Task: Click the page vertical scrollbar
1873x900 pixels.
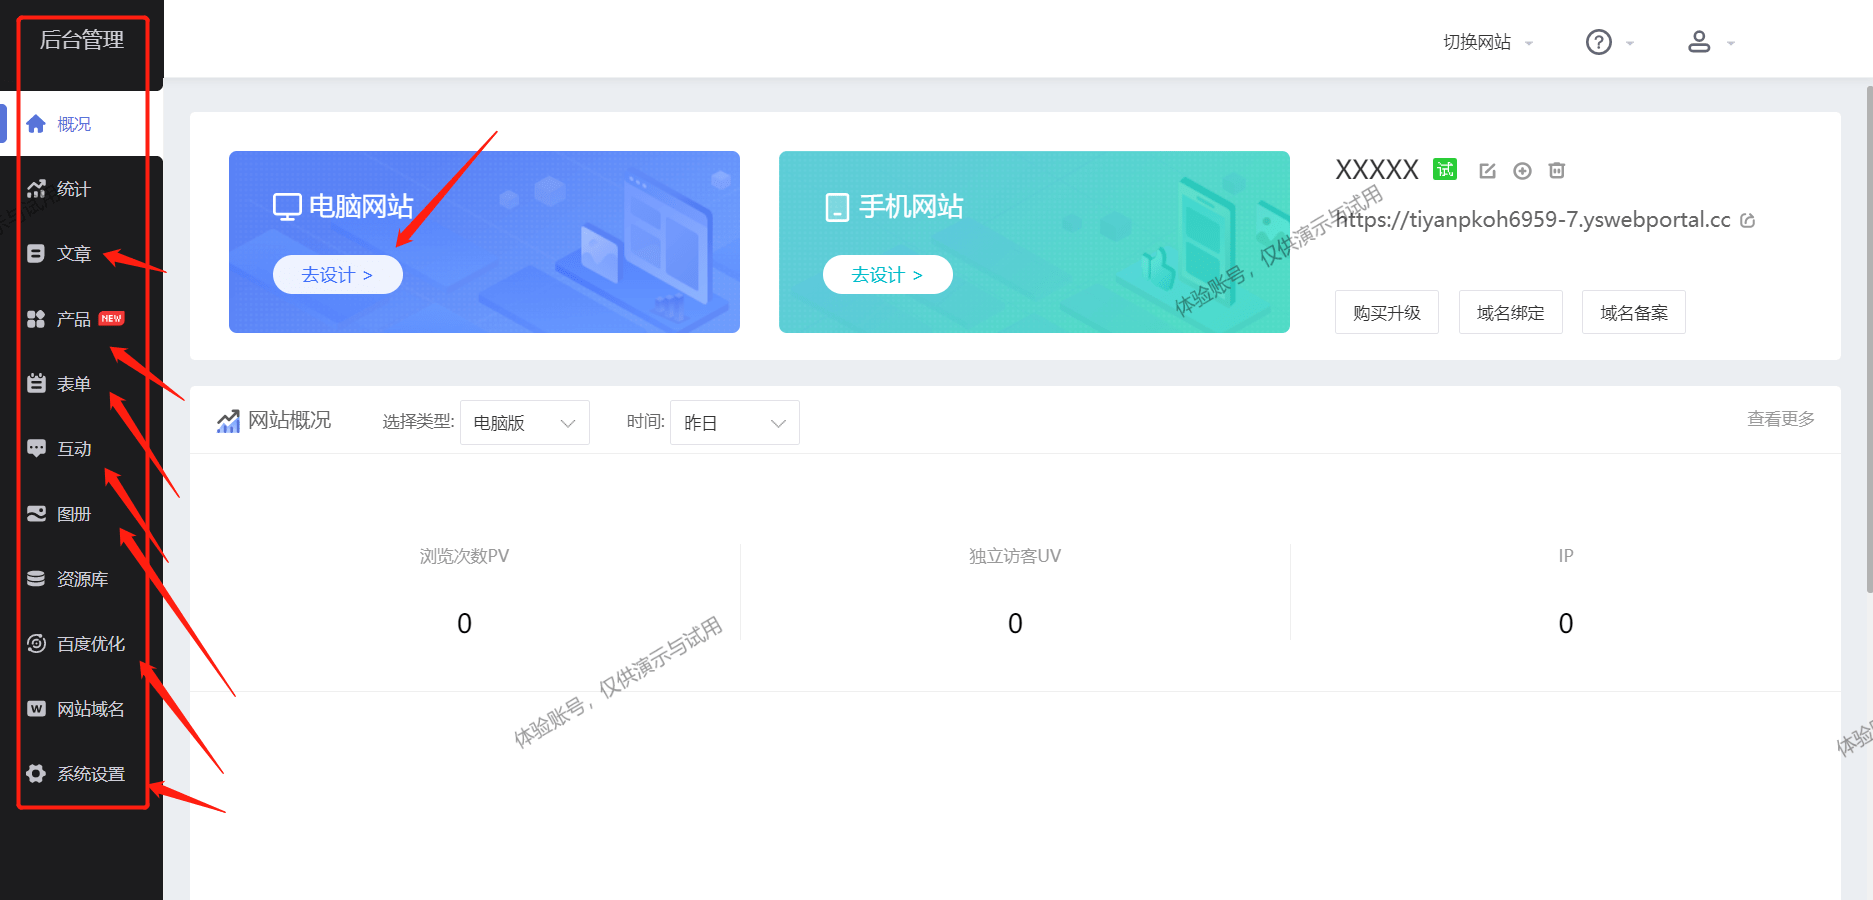Action: point(1869,340)
